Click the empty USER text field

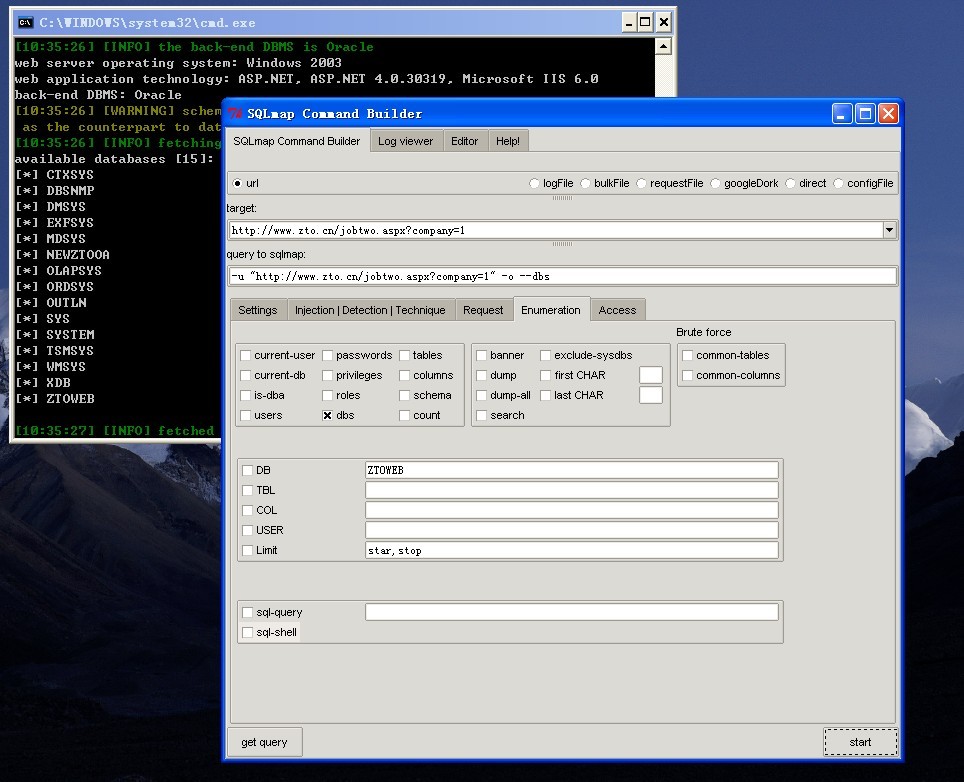[572, 530]
